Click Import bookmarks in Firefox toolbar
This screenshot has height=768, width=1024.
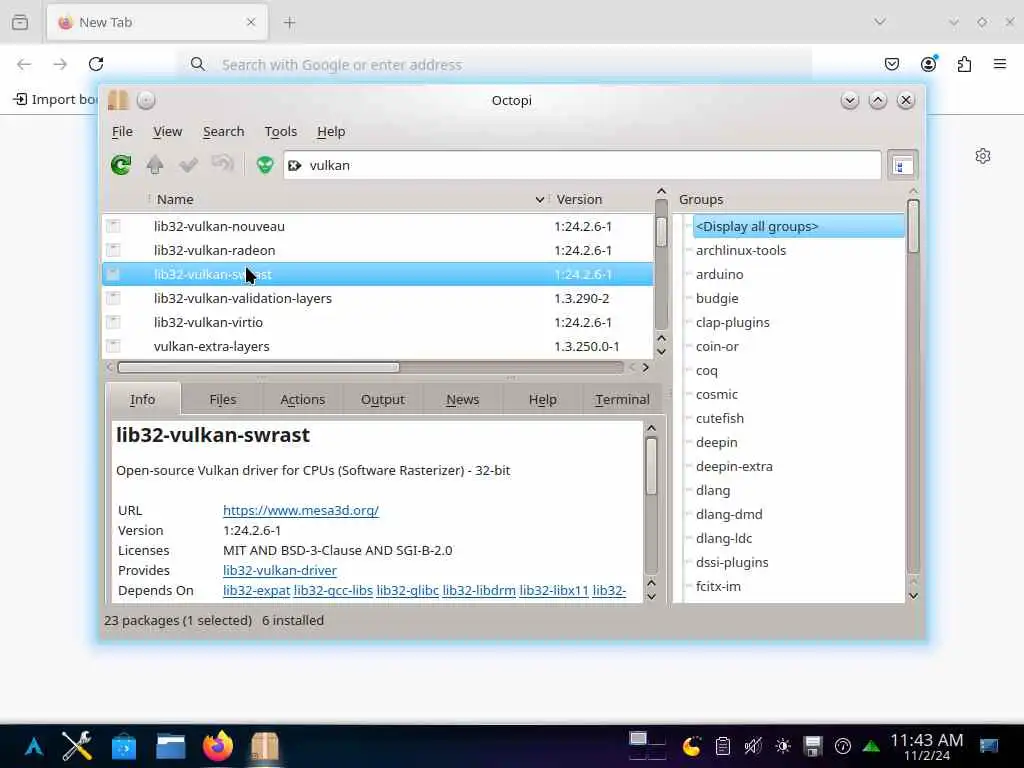click(56, 99)
